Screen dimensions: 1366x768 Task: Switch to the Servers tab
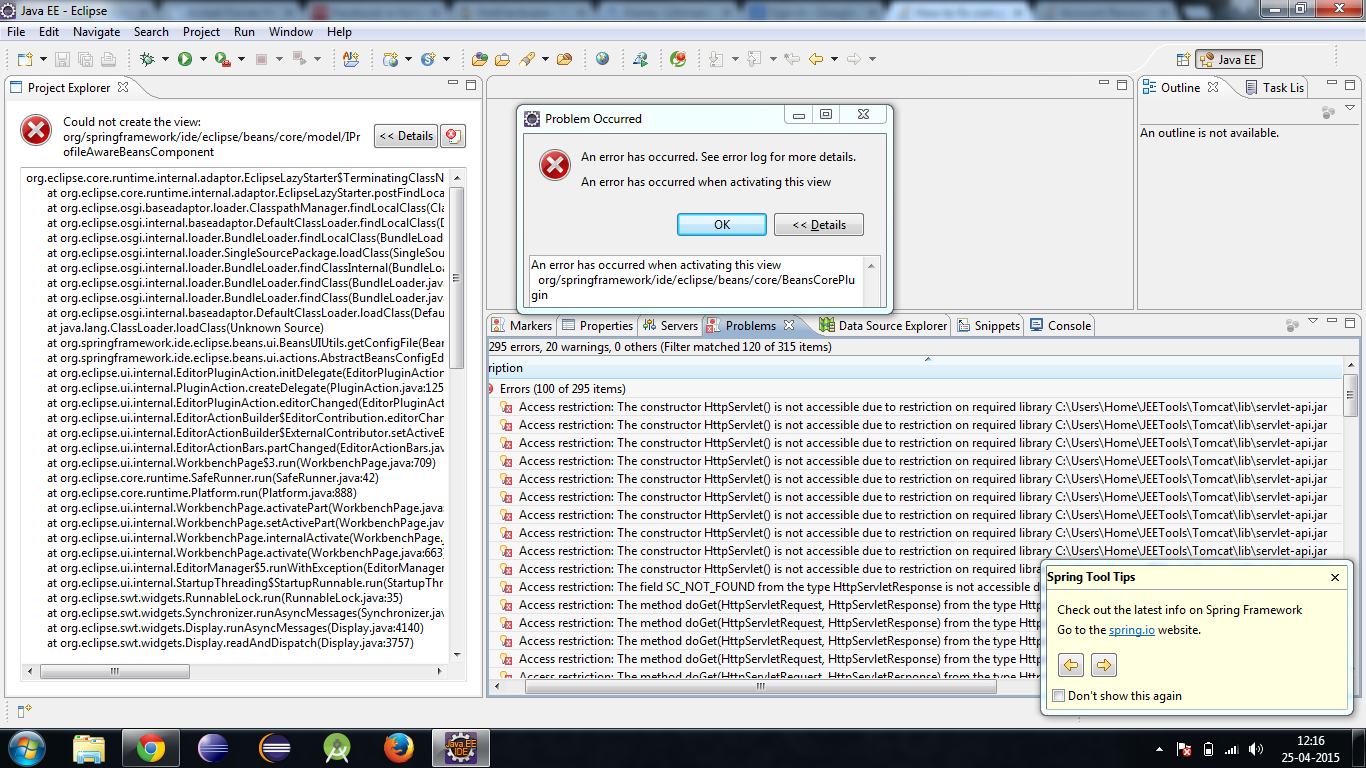[670, 326]
